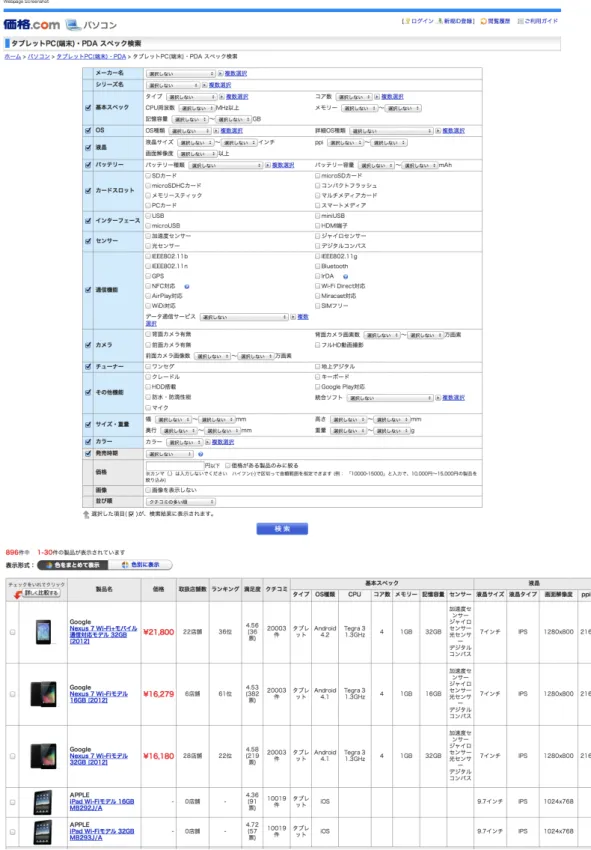Click arrow icon beside シリーズ名 複数選択

tap(204, 85)
